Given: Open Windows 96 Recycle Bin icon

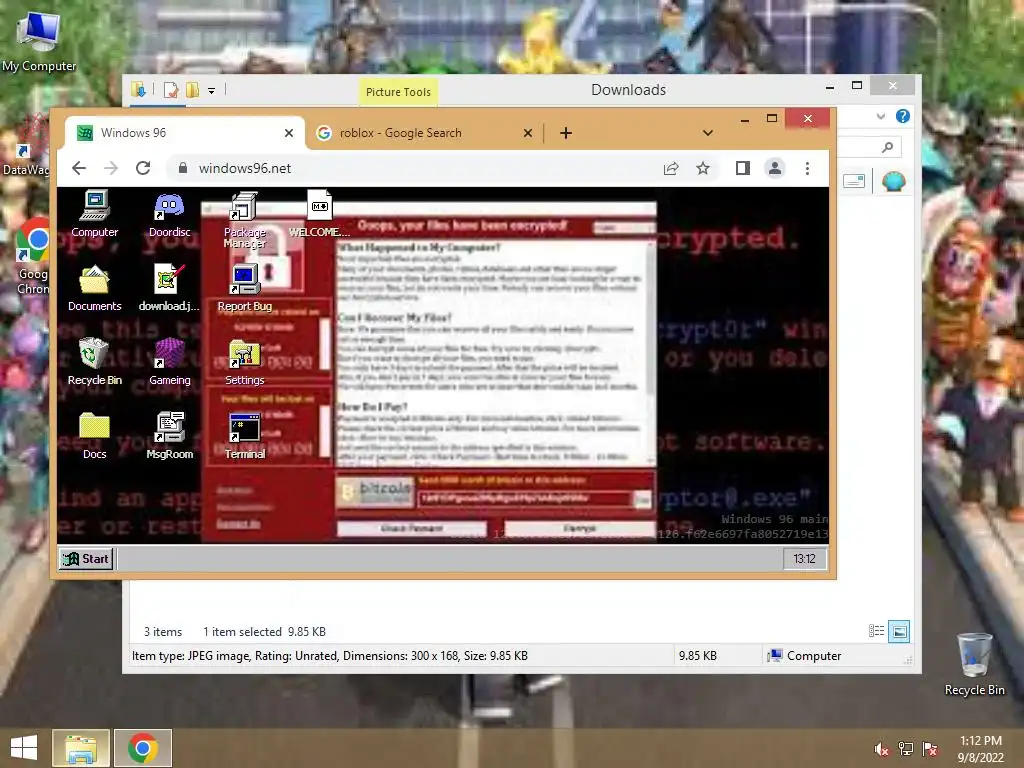Looking at the screenshot, I should 95,361.
